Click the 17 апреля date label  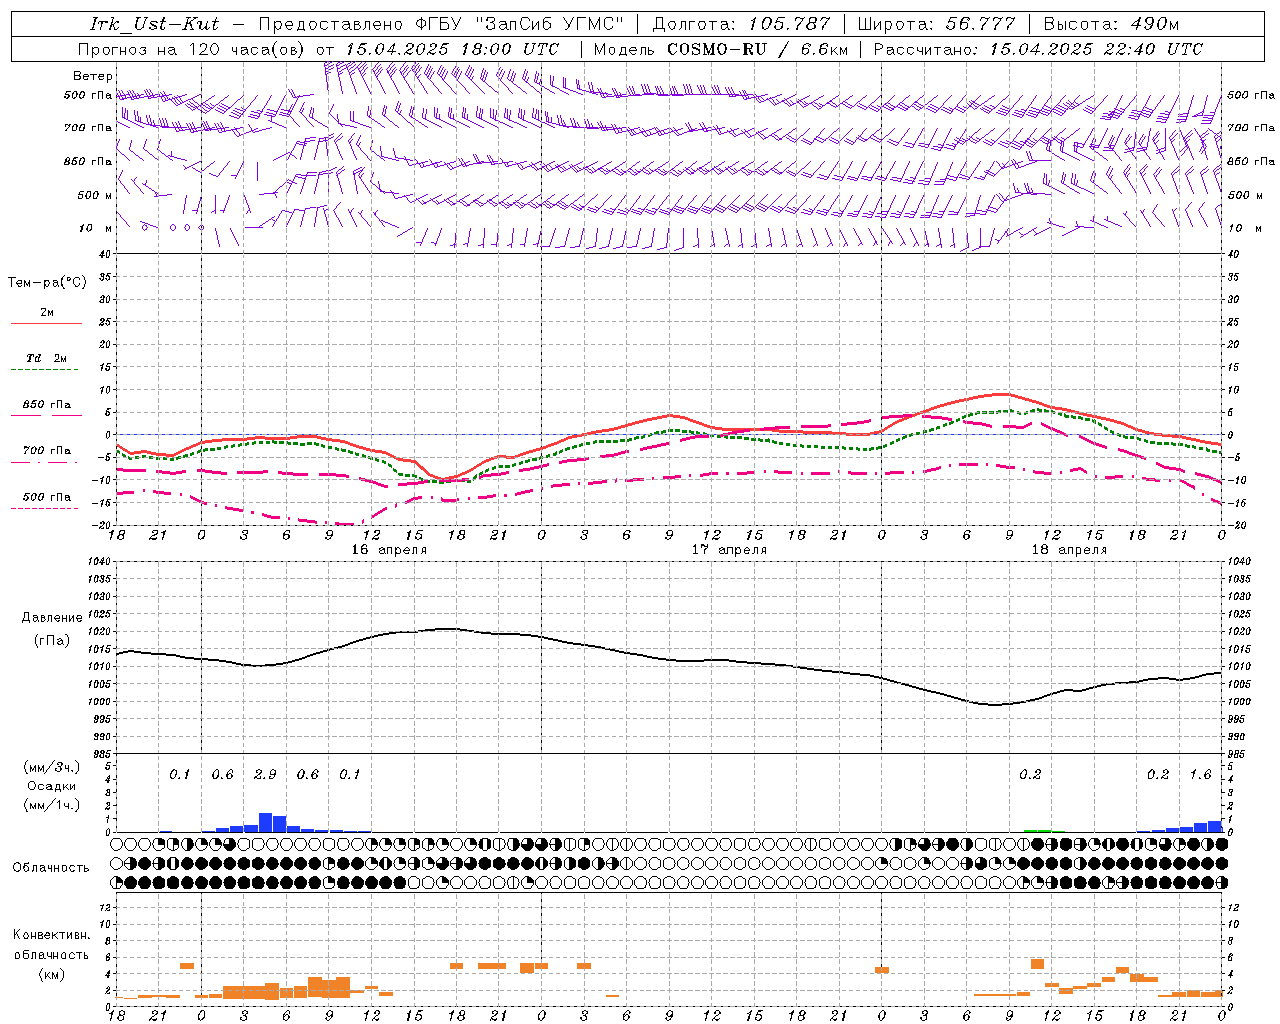pos(729,550)
